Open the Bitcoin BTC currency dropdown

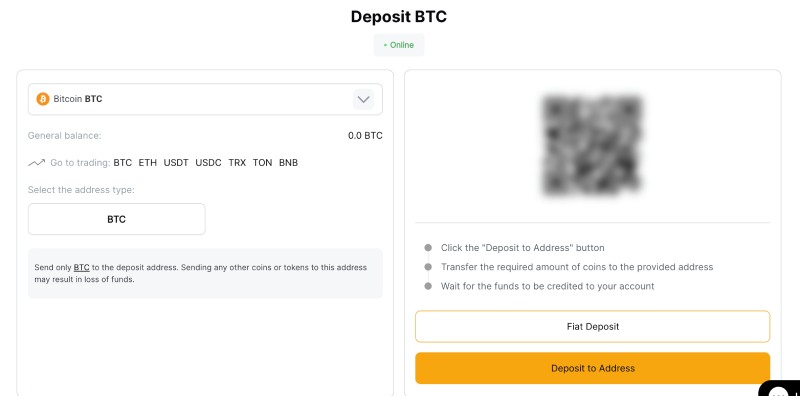205,99
